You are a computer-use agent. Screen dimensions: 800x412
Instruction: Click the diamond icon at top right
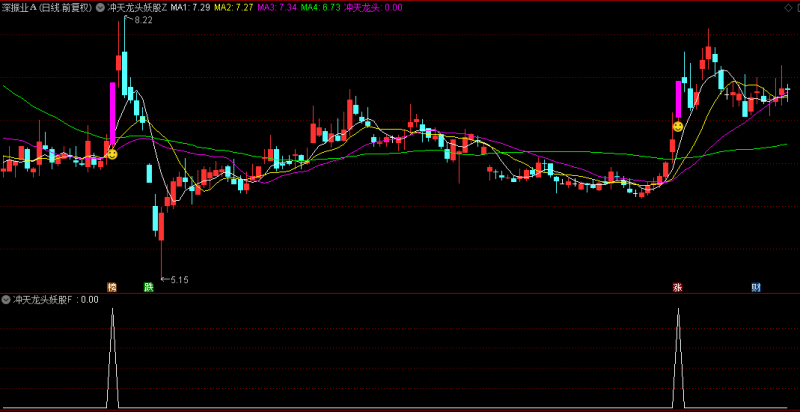pos(786,8)
